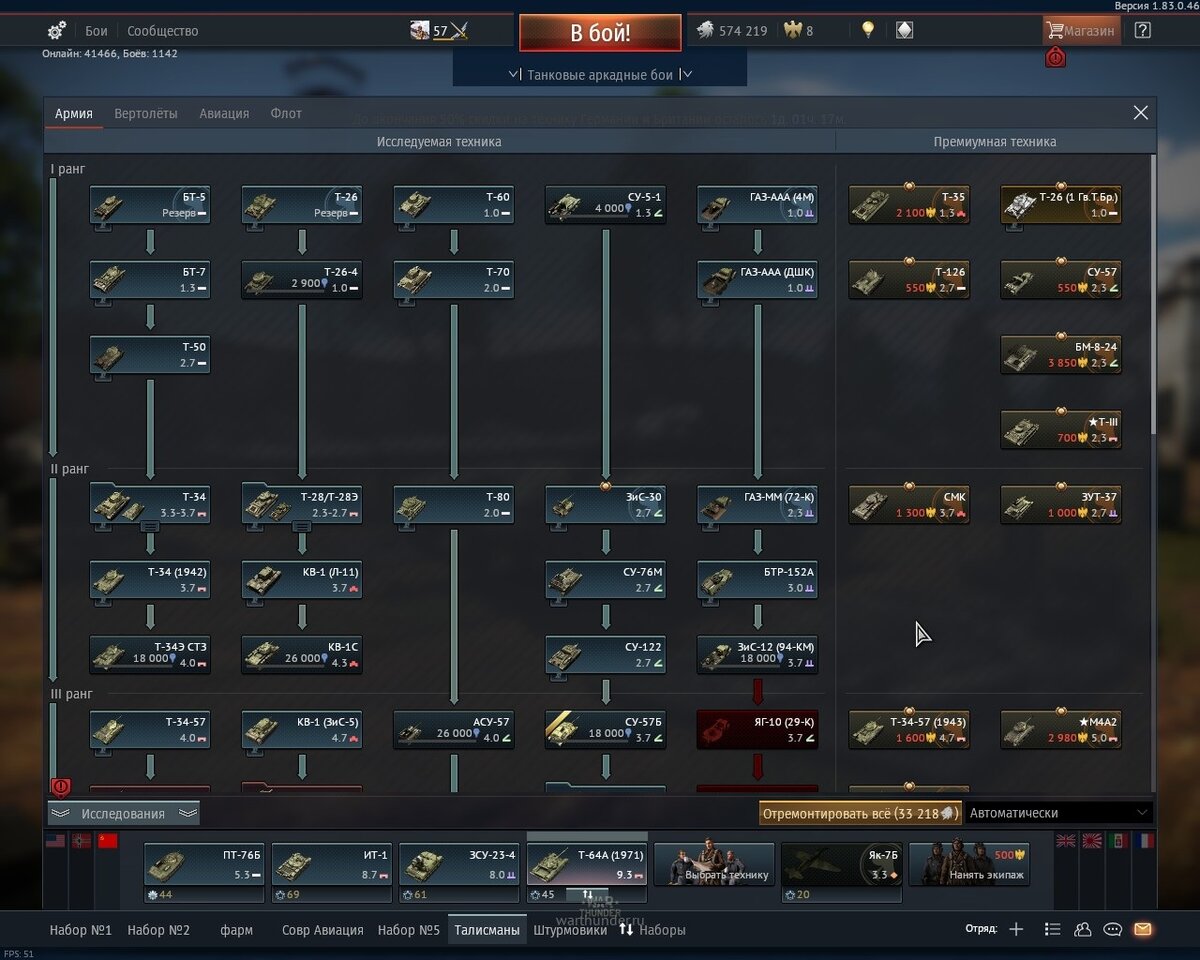The height and width of the screenshot is (960, 1200).
Task: Click Отремонтировать всё repair button
Action: tap(860, 813)
